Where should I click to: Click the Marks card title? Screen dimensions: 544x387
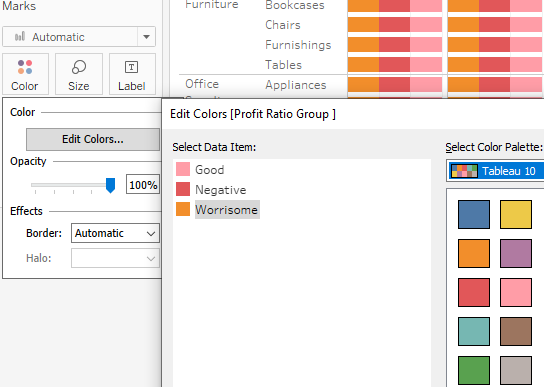coord(19,6)
